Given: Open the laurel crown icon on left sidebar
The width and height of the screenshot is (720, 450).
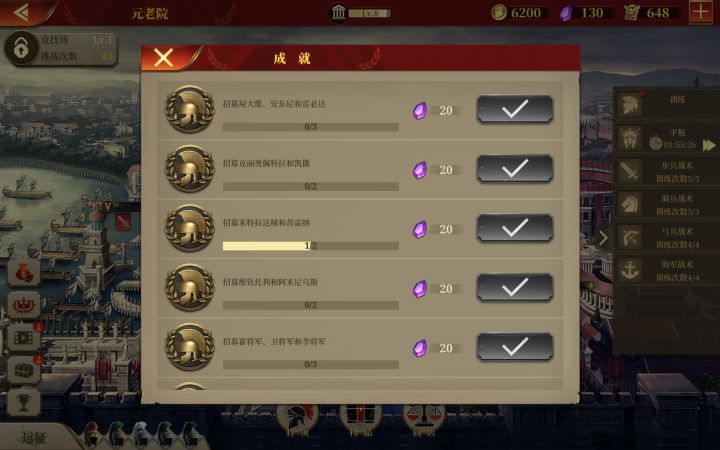Looking at the screenshot, I should coord(24,305).
